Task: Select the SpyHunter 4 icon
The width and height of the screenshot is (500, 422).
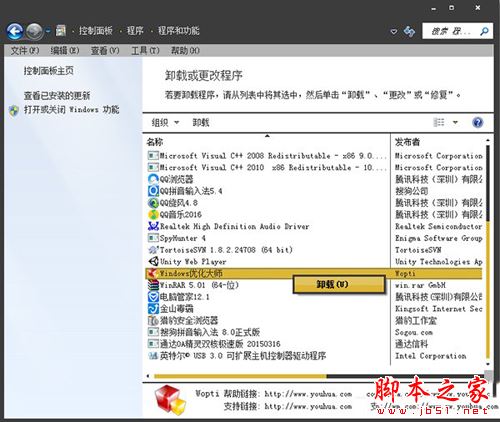Action: click(153, 238)
